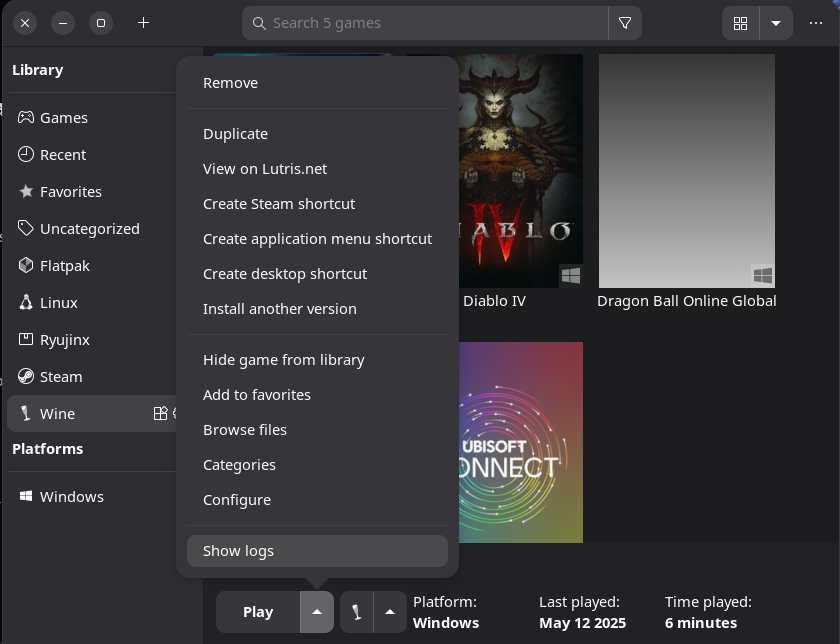Expand the view options dropdown arrow
Screen dimensions: 840x644
pyautogui.click(x=776, y=23)
